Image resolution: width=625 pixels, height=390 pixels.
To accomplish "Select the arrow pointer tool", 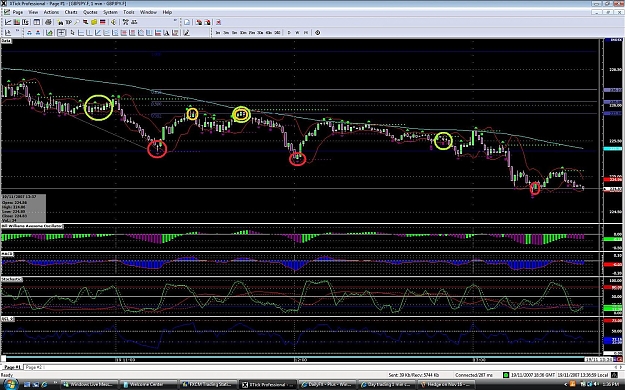I will pos(72,33).
